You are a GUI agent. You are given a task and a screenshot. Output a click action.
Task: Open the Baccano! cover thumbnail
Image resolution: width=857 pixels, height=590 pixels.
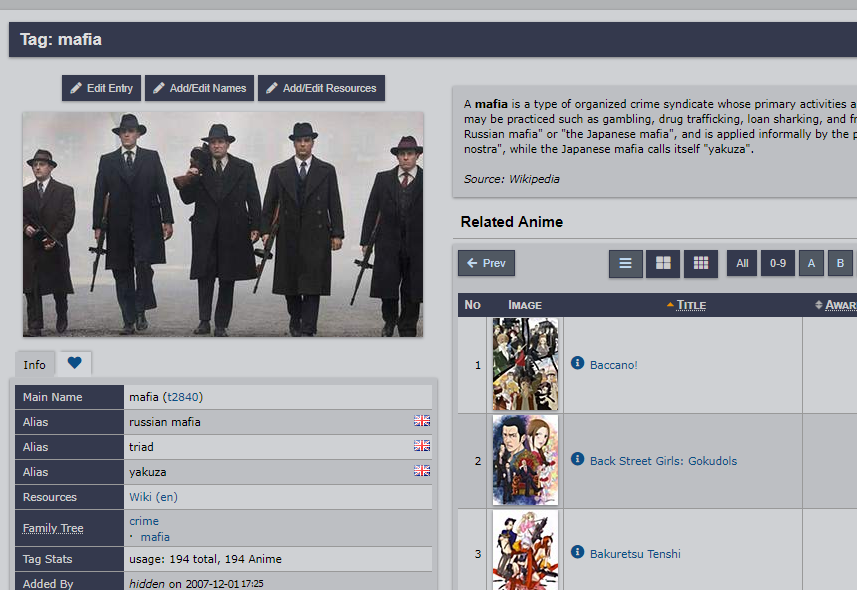click(x=525, y=364)
